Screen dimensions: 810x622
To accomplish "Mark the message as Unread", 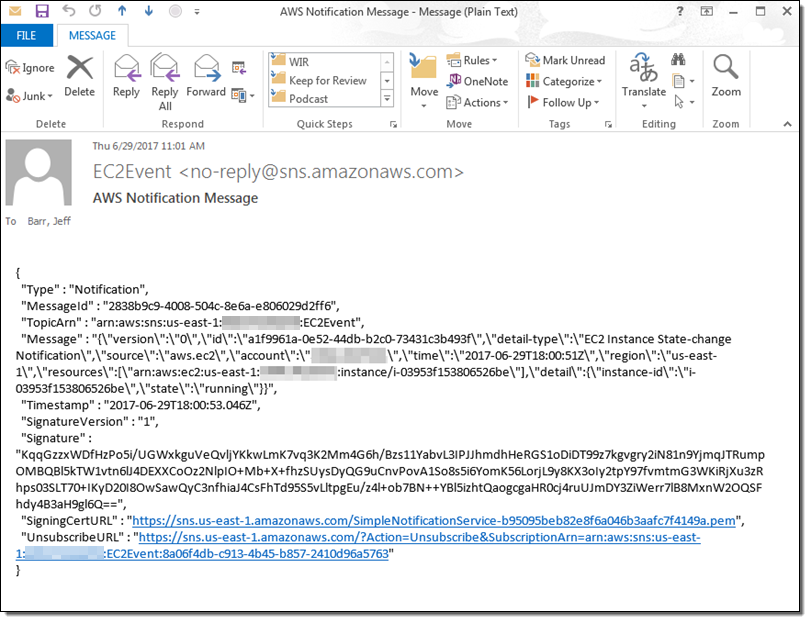I will tap(565, 60).
